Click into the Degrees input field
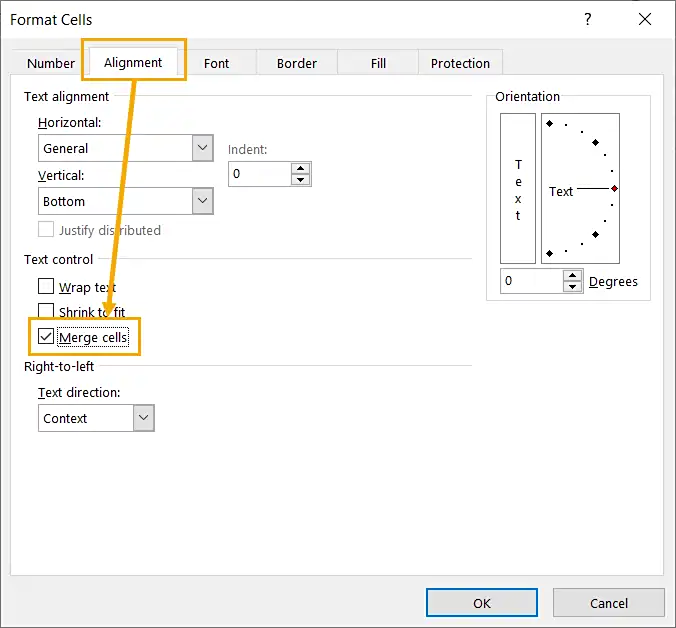The image size is (676, 628). pyautogui.click(x=531, y=281)
